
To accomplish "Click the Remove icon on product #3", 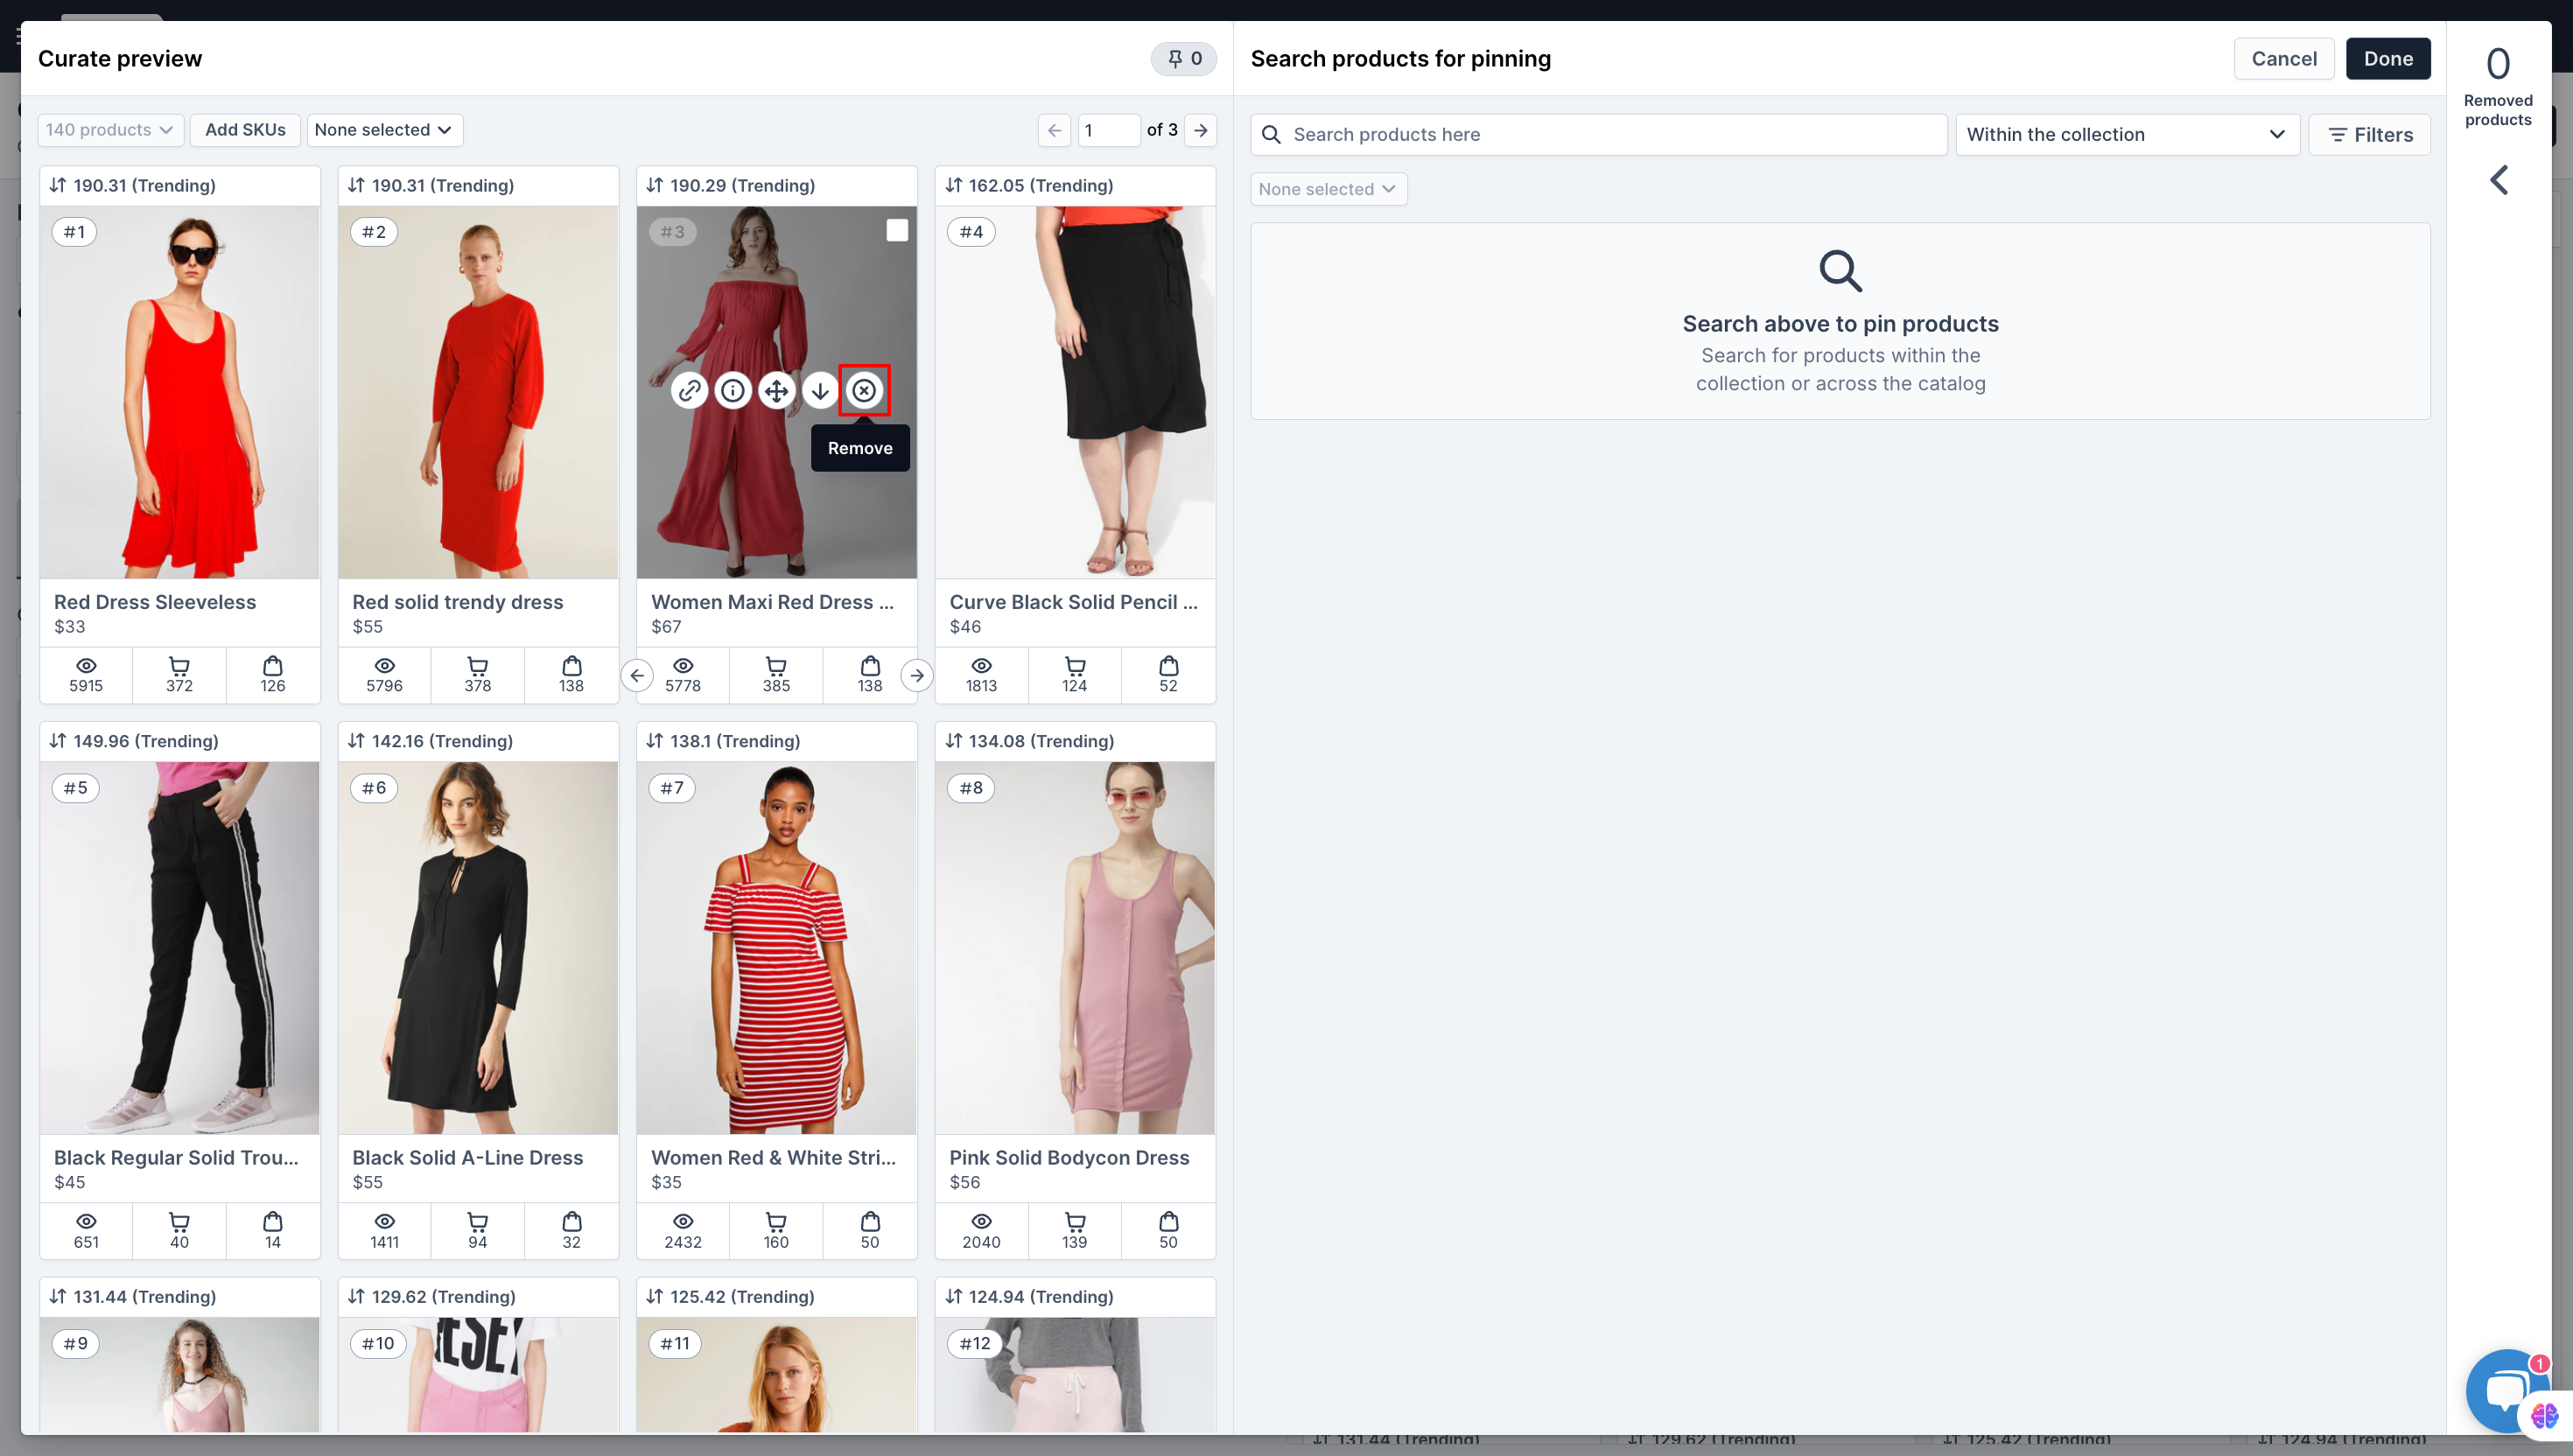I will tap(864, 390).
